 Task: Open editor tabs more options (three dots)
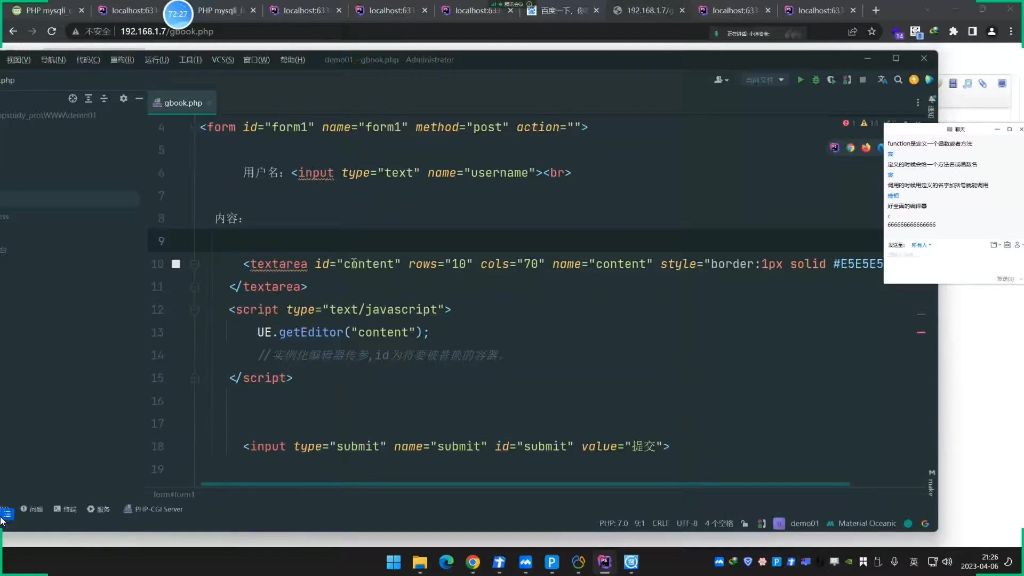918,103
